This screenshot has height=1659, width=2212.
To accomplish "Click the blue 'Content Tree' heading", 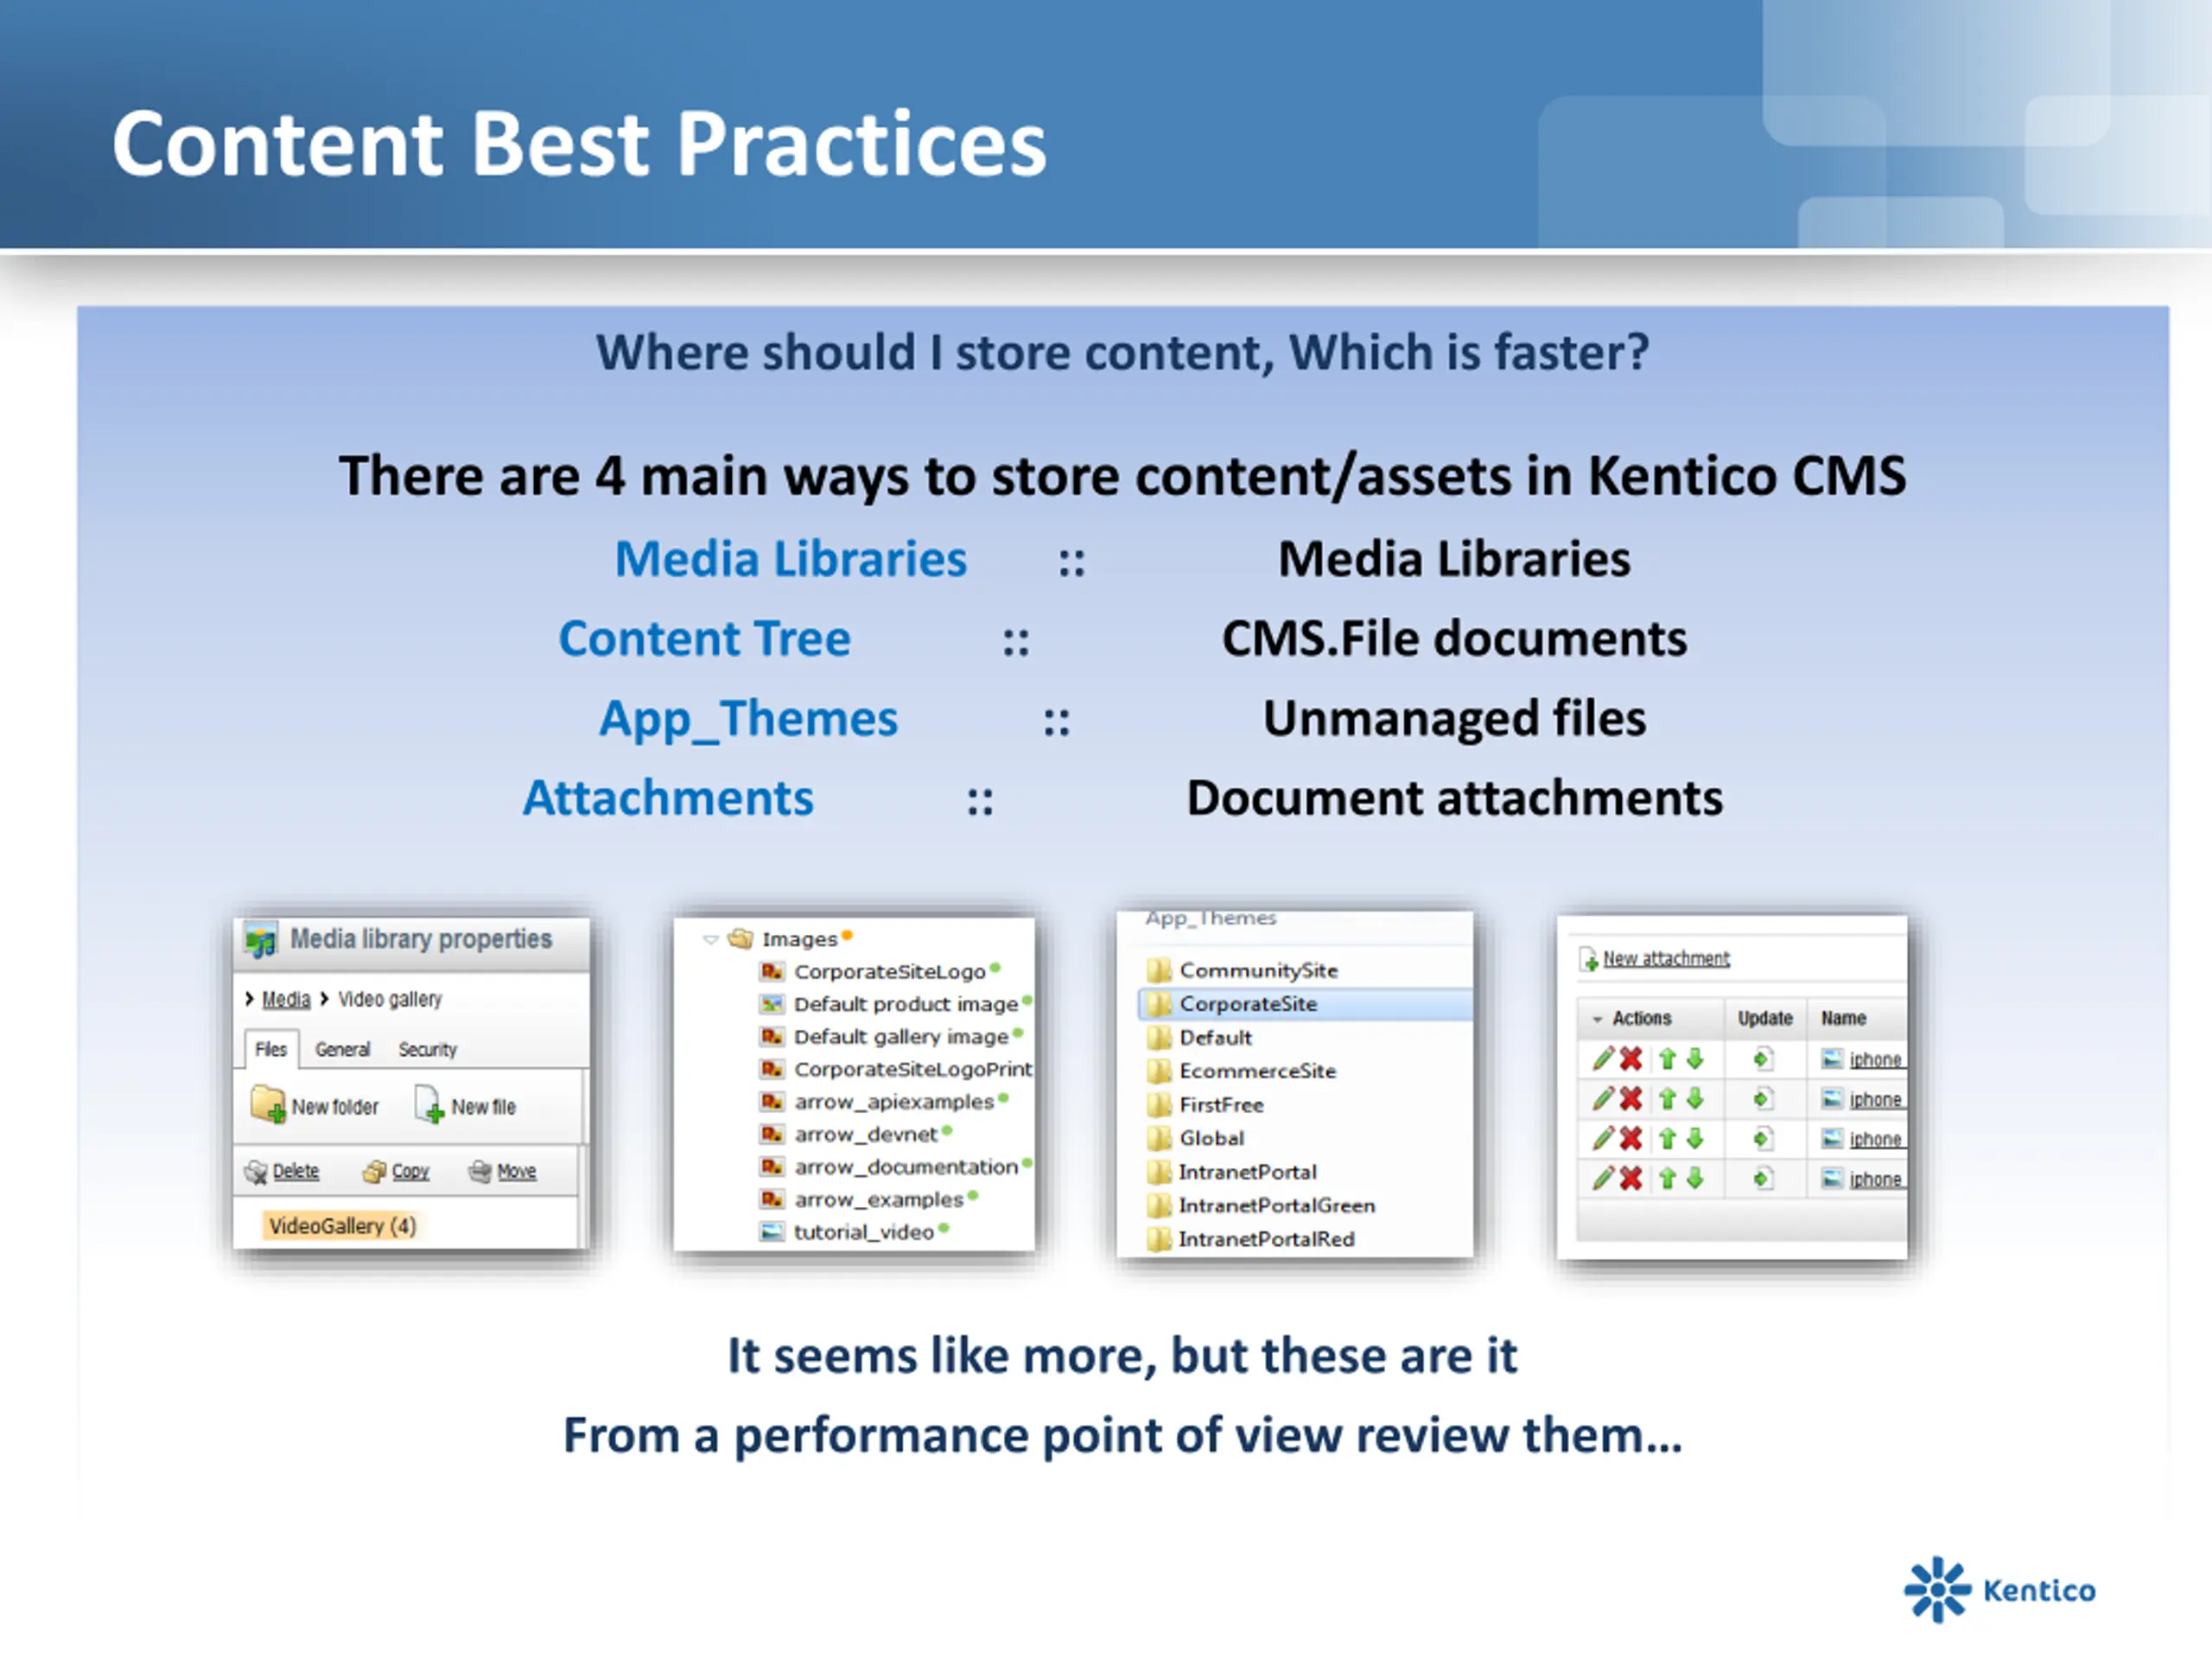I will [x=705, y=638].
